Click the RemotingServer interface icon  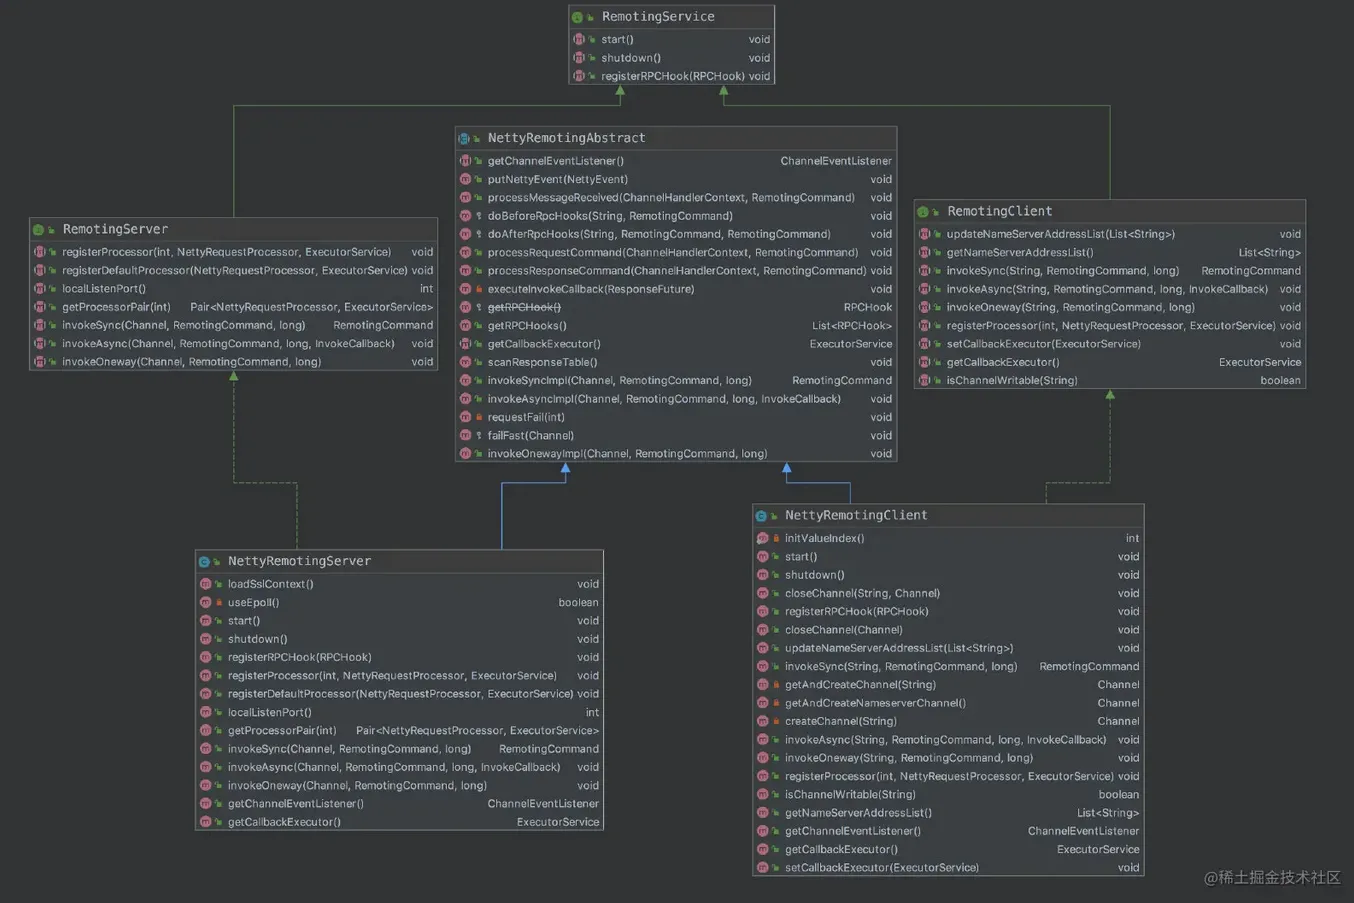pyautogui.click(x=39, y=229)
